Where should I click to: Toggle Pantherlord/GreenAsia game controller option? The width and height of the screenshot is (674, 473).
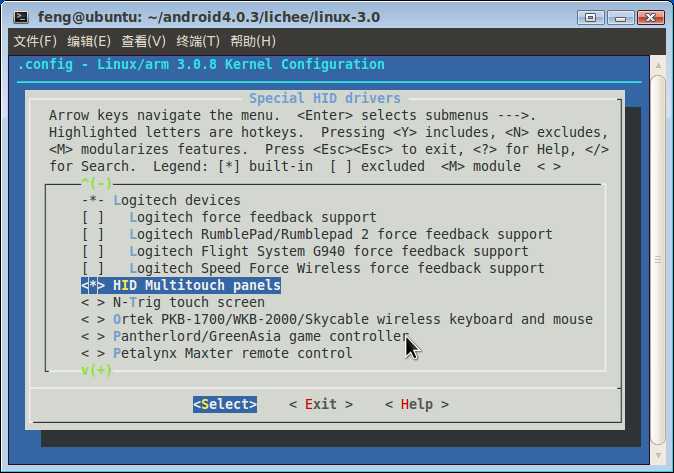(93, 336)
